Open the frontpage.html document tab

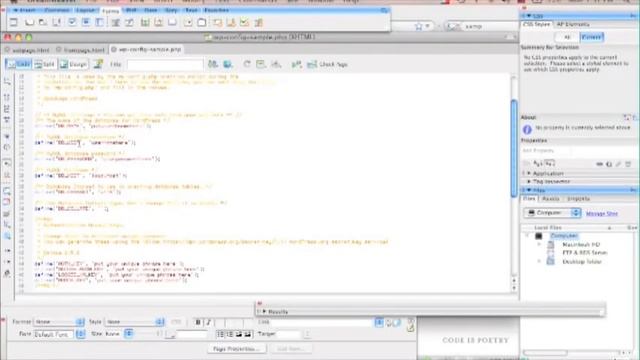[x=80, y=50]
